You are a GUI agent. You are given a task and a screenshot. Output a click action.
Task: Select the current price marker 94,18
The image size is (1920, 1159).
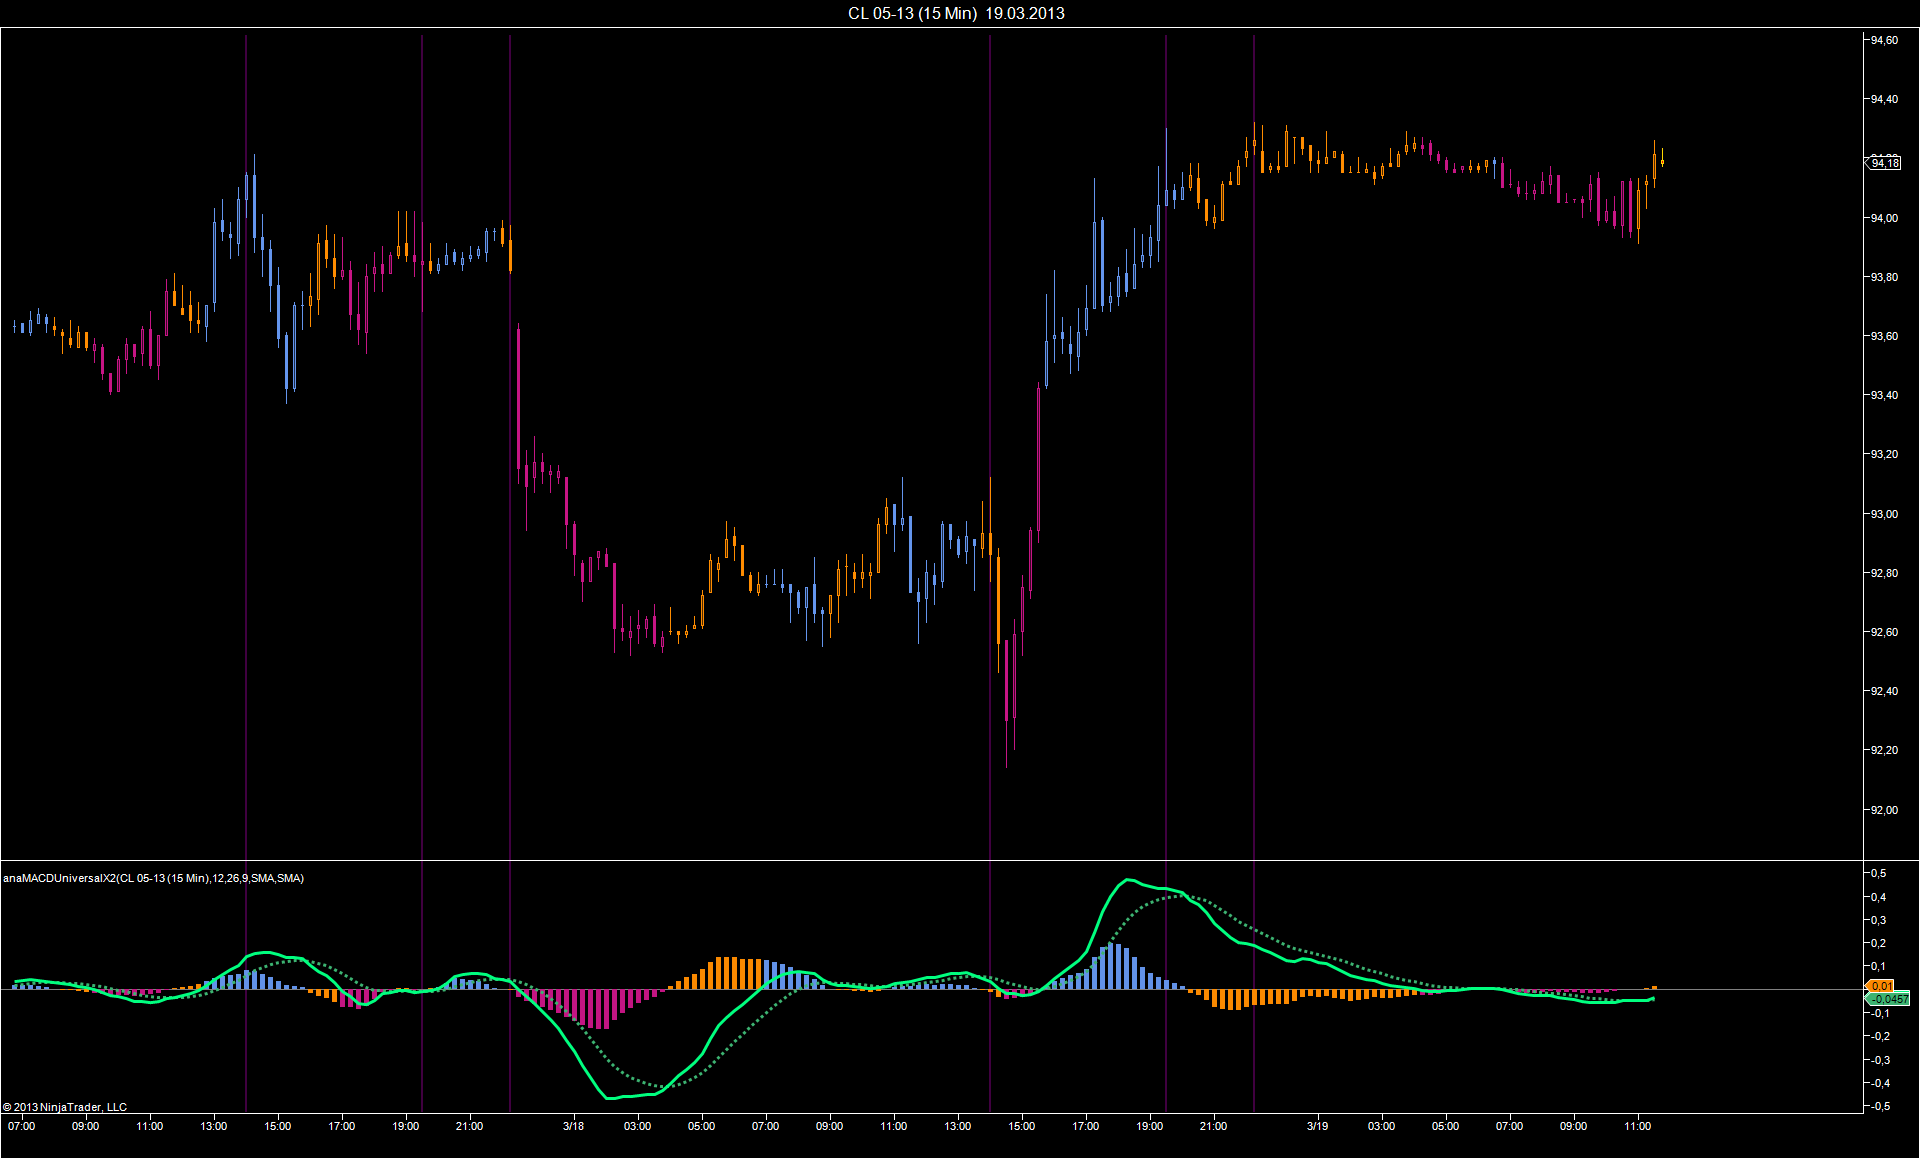point(1884,163)
